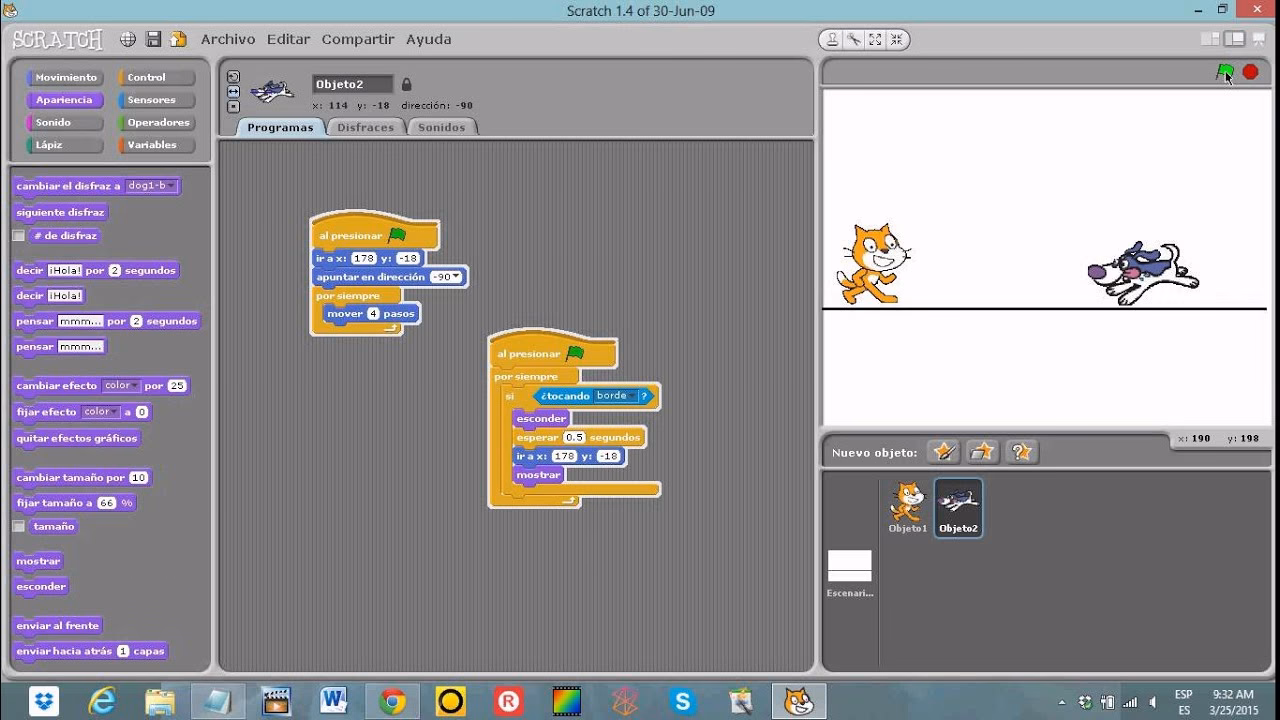Set rotation style to can rotate
Image resolution: width=1280 pixels, height=720 pixels.
coord(233,76)
